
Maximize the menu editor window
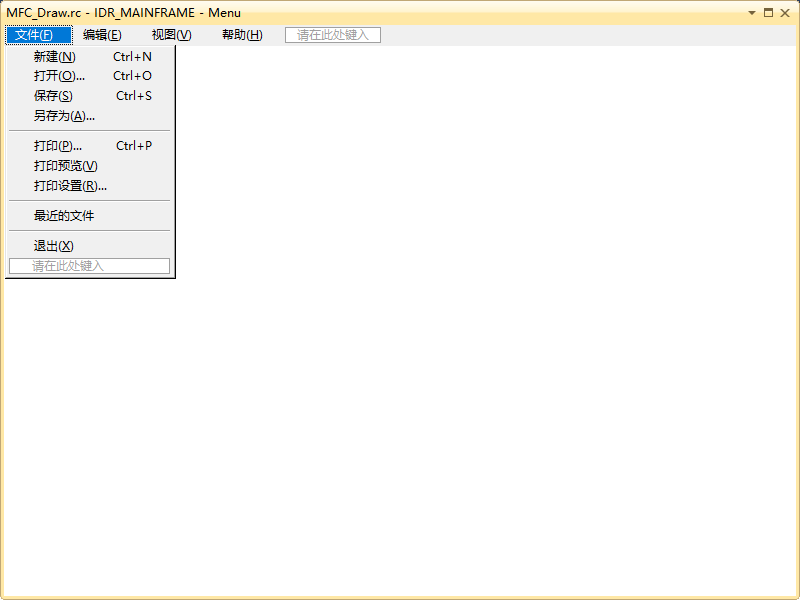point(768,12)
